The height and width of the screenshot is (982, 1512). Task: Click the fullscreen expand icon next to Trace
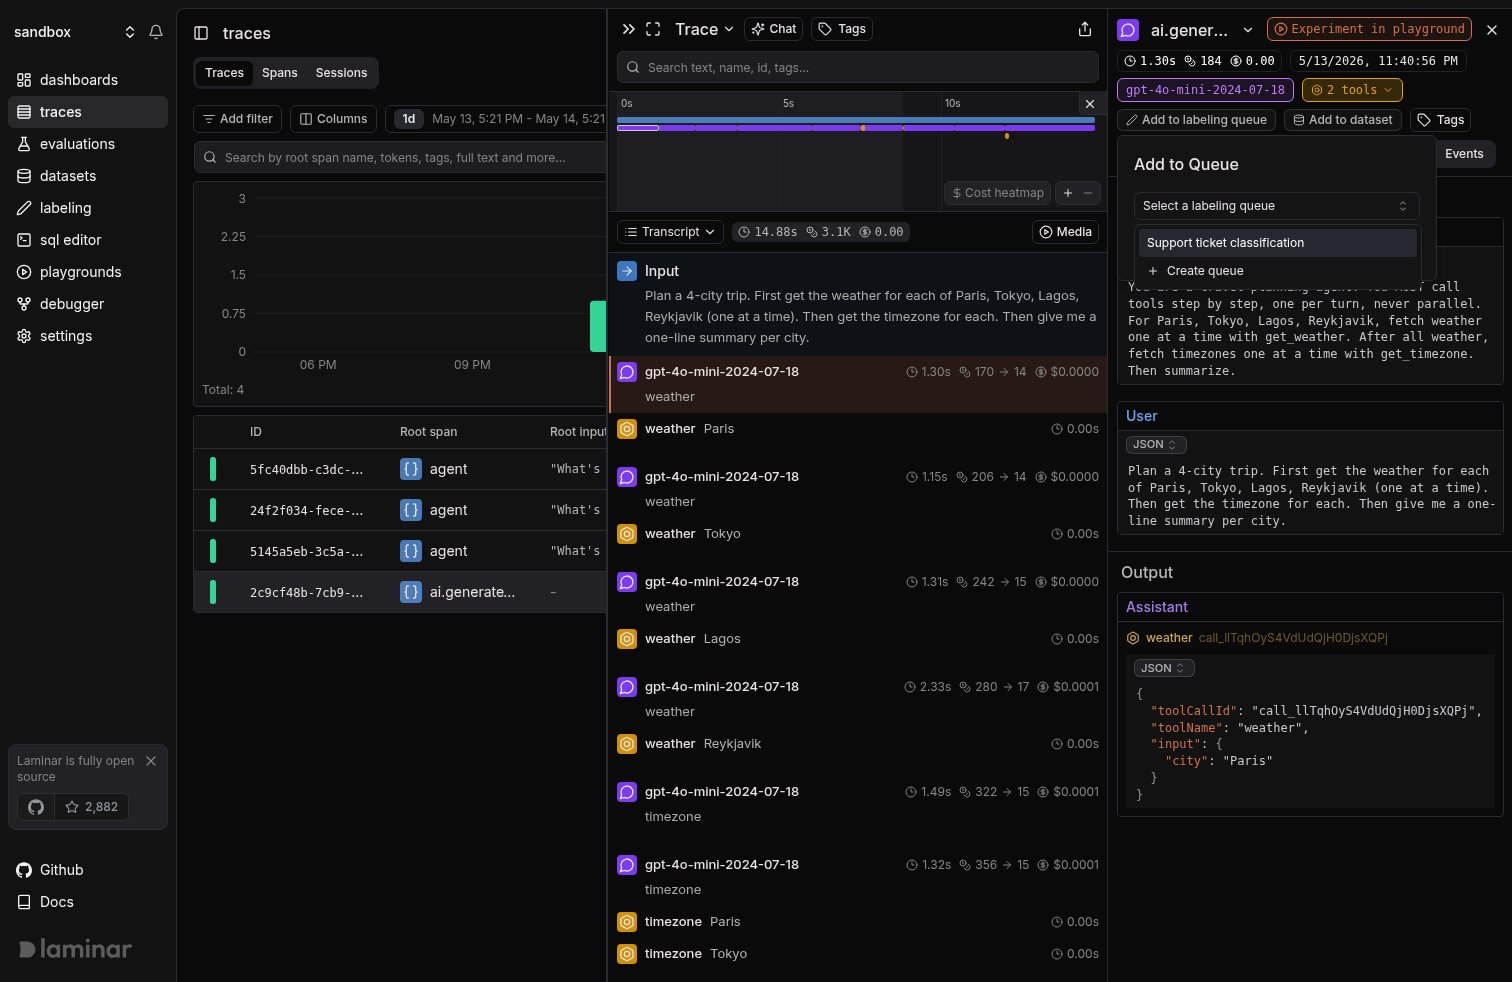654,29
